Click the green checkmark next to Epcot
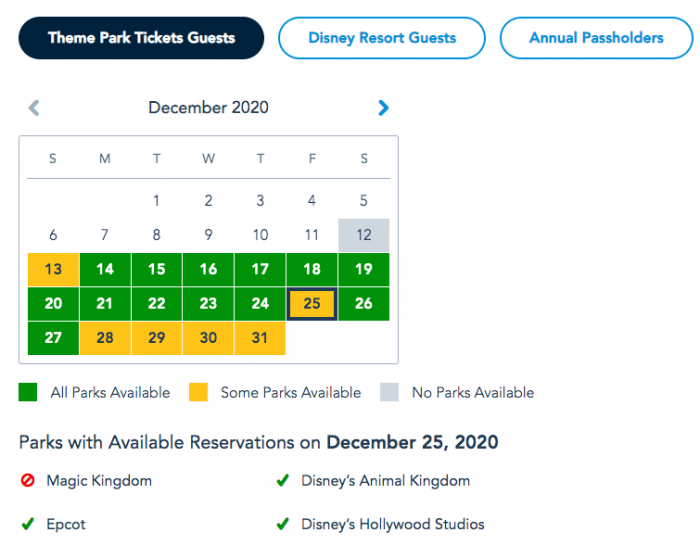The height and width of the screenshot is (545, 700). [28, 524]
